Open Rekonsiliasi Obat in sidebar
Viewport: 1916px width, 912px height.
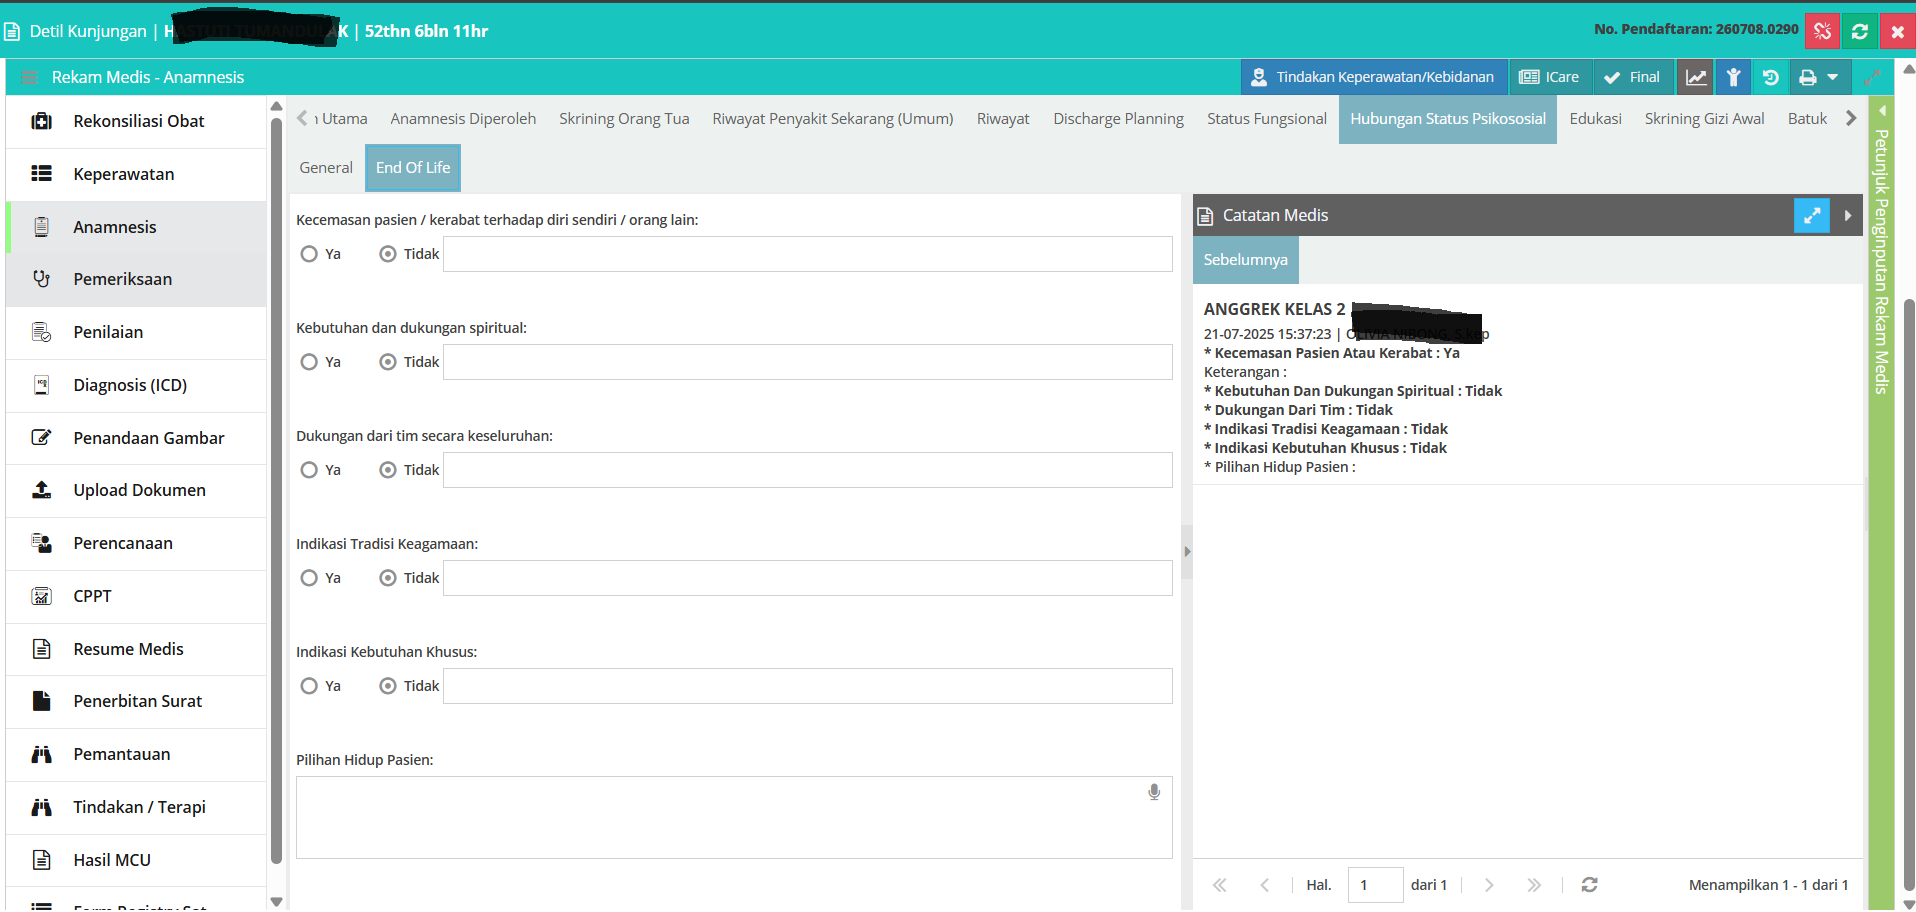137,121
